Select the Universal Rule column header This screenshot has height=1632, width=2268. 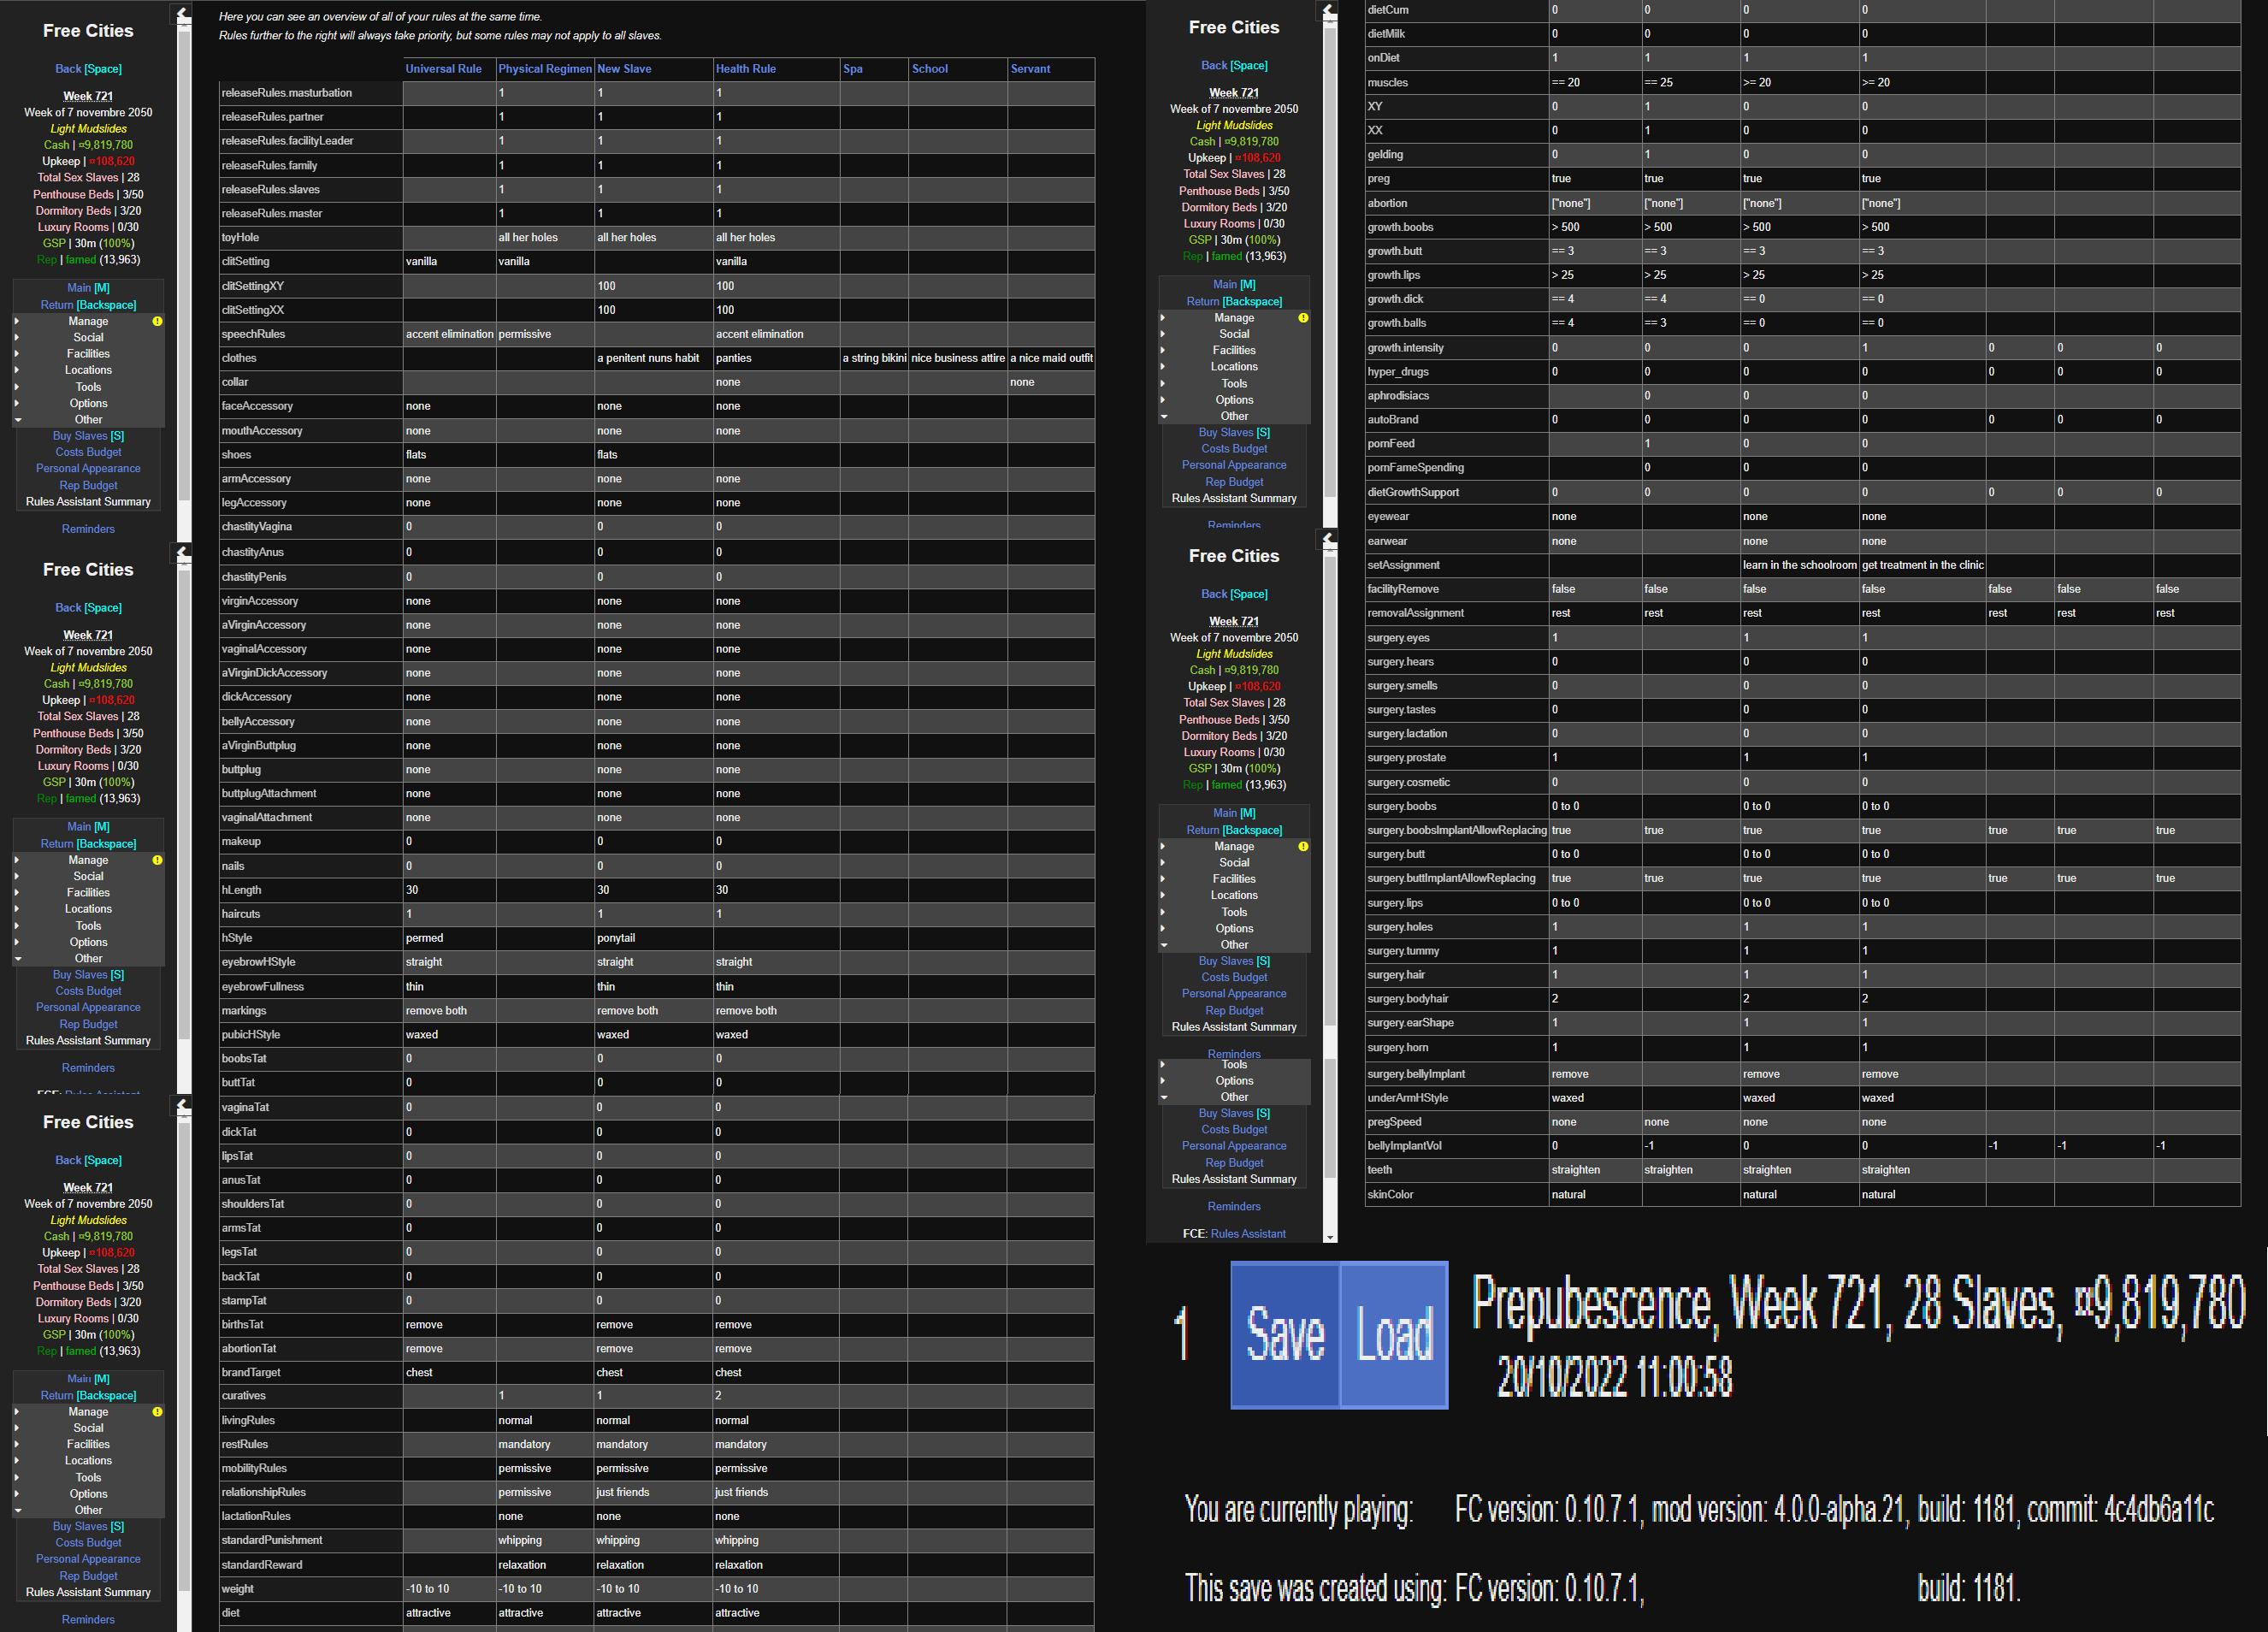tap(443, 69)
